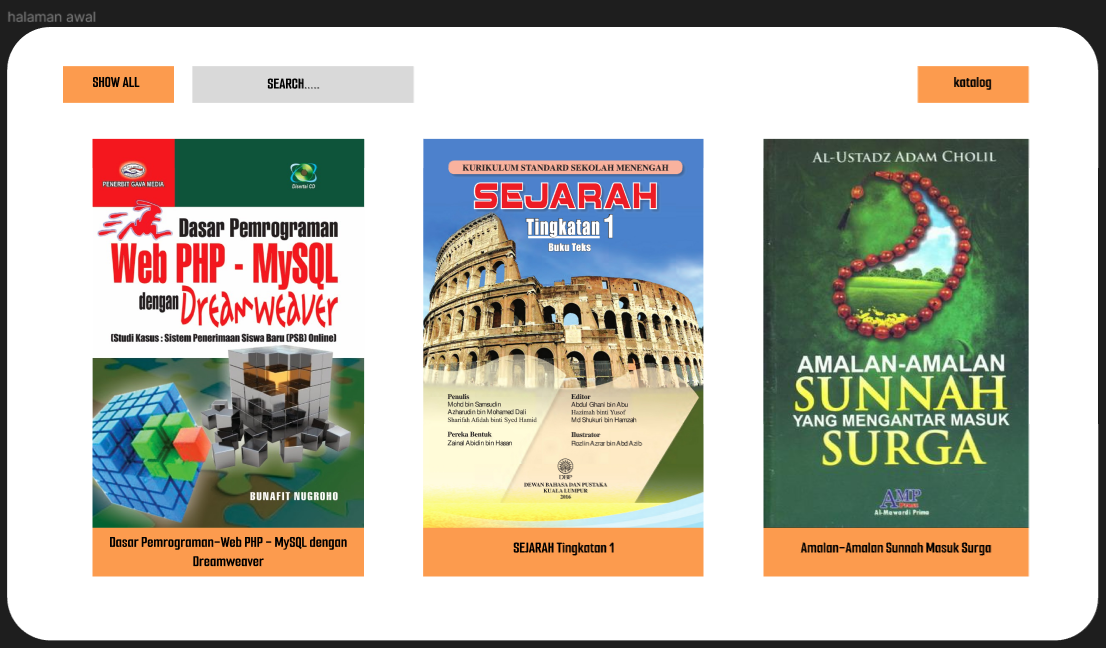
Task: Open the Amalan-Amalan Sunnah Surga book cover
Action: 896,333
